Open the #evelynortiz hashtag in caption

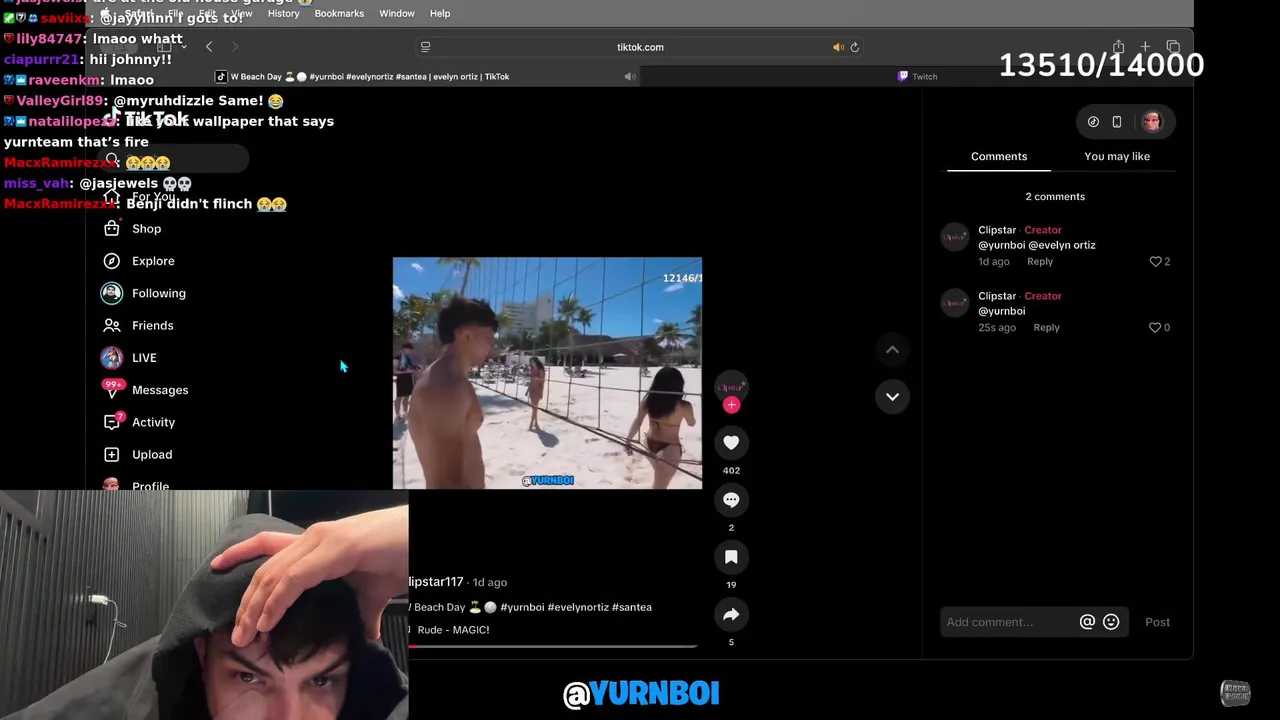click(578, 607)
